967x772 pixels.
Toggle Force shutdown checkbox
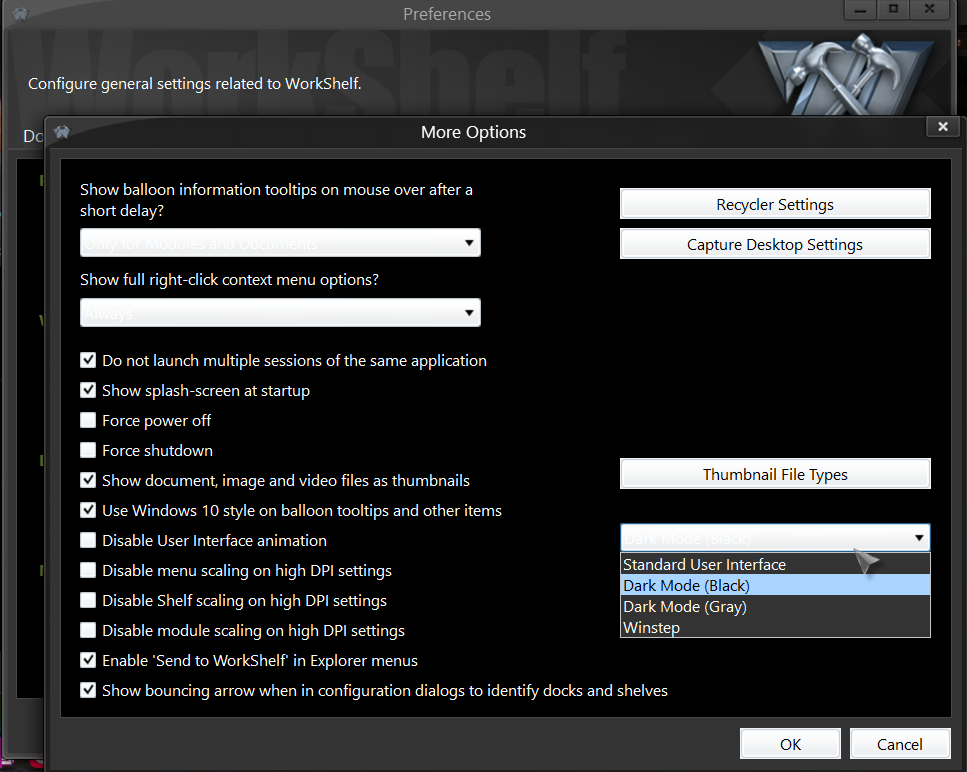pyautogui.click(x=88, y=450)
